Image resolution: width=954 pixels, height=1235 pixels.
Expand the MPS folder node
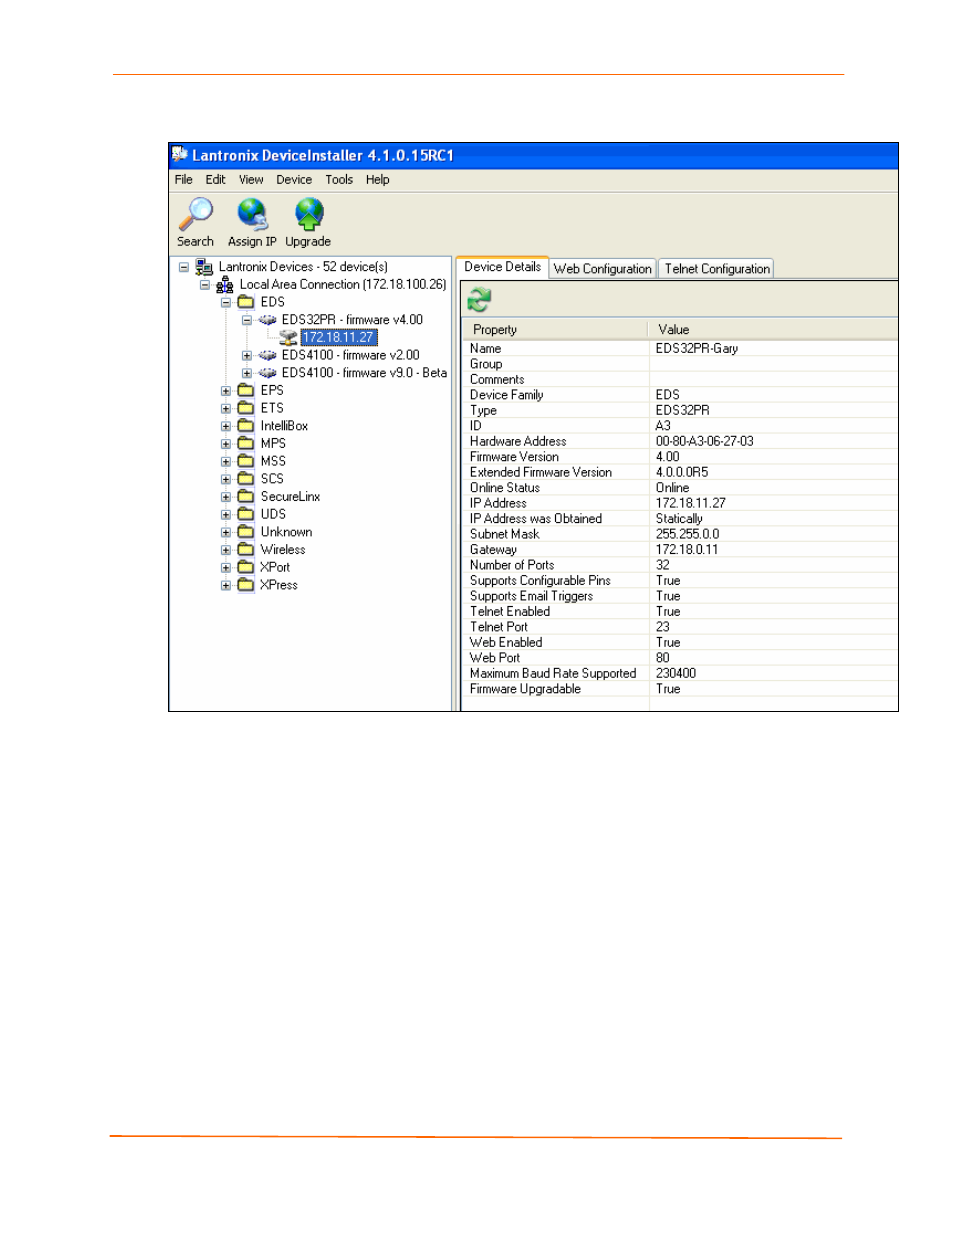pos(226,444)
